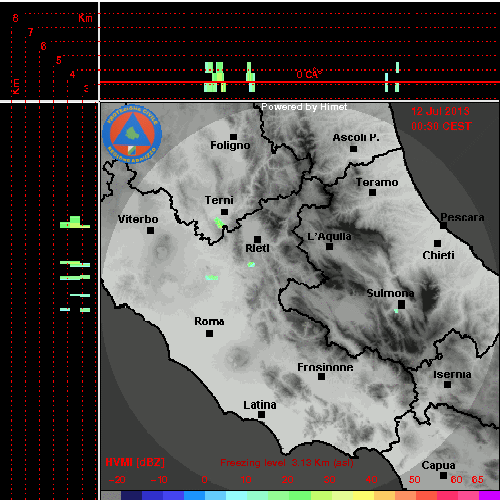The height and width of the screenshot is (500, 500).
Task: Click the Frosinone city marker square
Action: click(x=322, y=377)
